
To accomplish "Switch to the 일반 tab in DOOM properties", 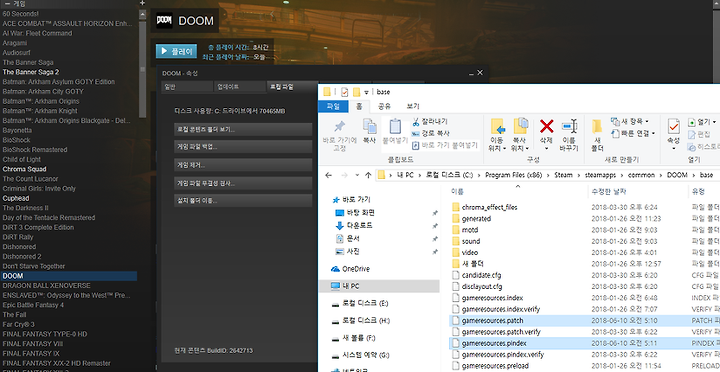I will tap(187, 87).
